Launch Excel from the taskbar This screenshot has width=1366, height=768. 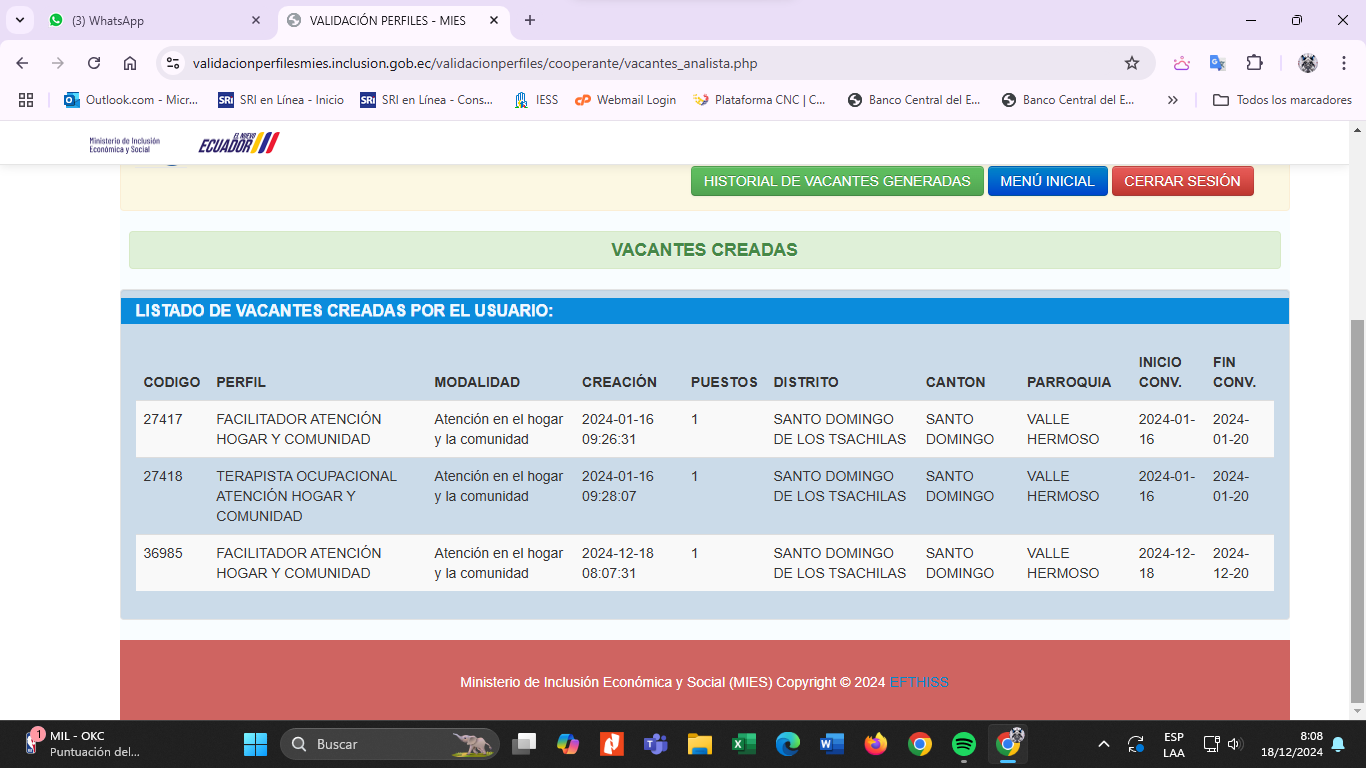[743, 744]
